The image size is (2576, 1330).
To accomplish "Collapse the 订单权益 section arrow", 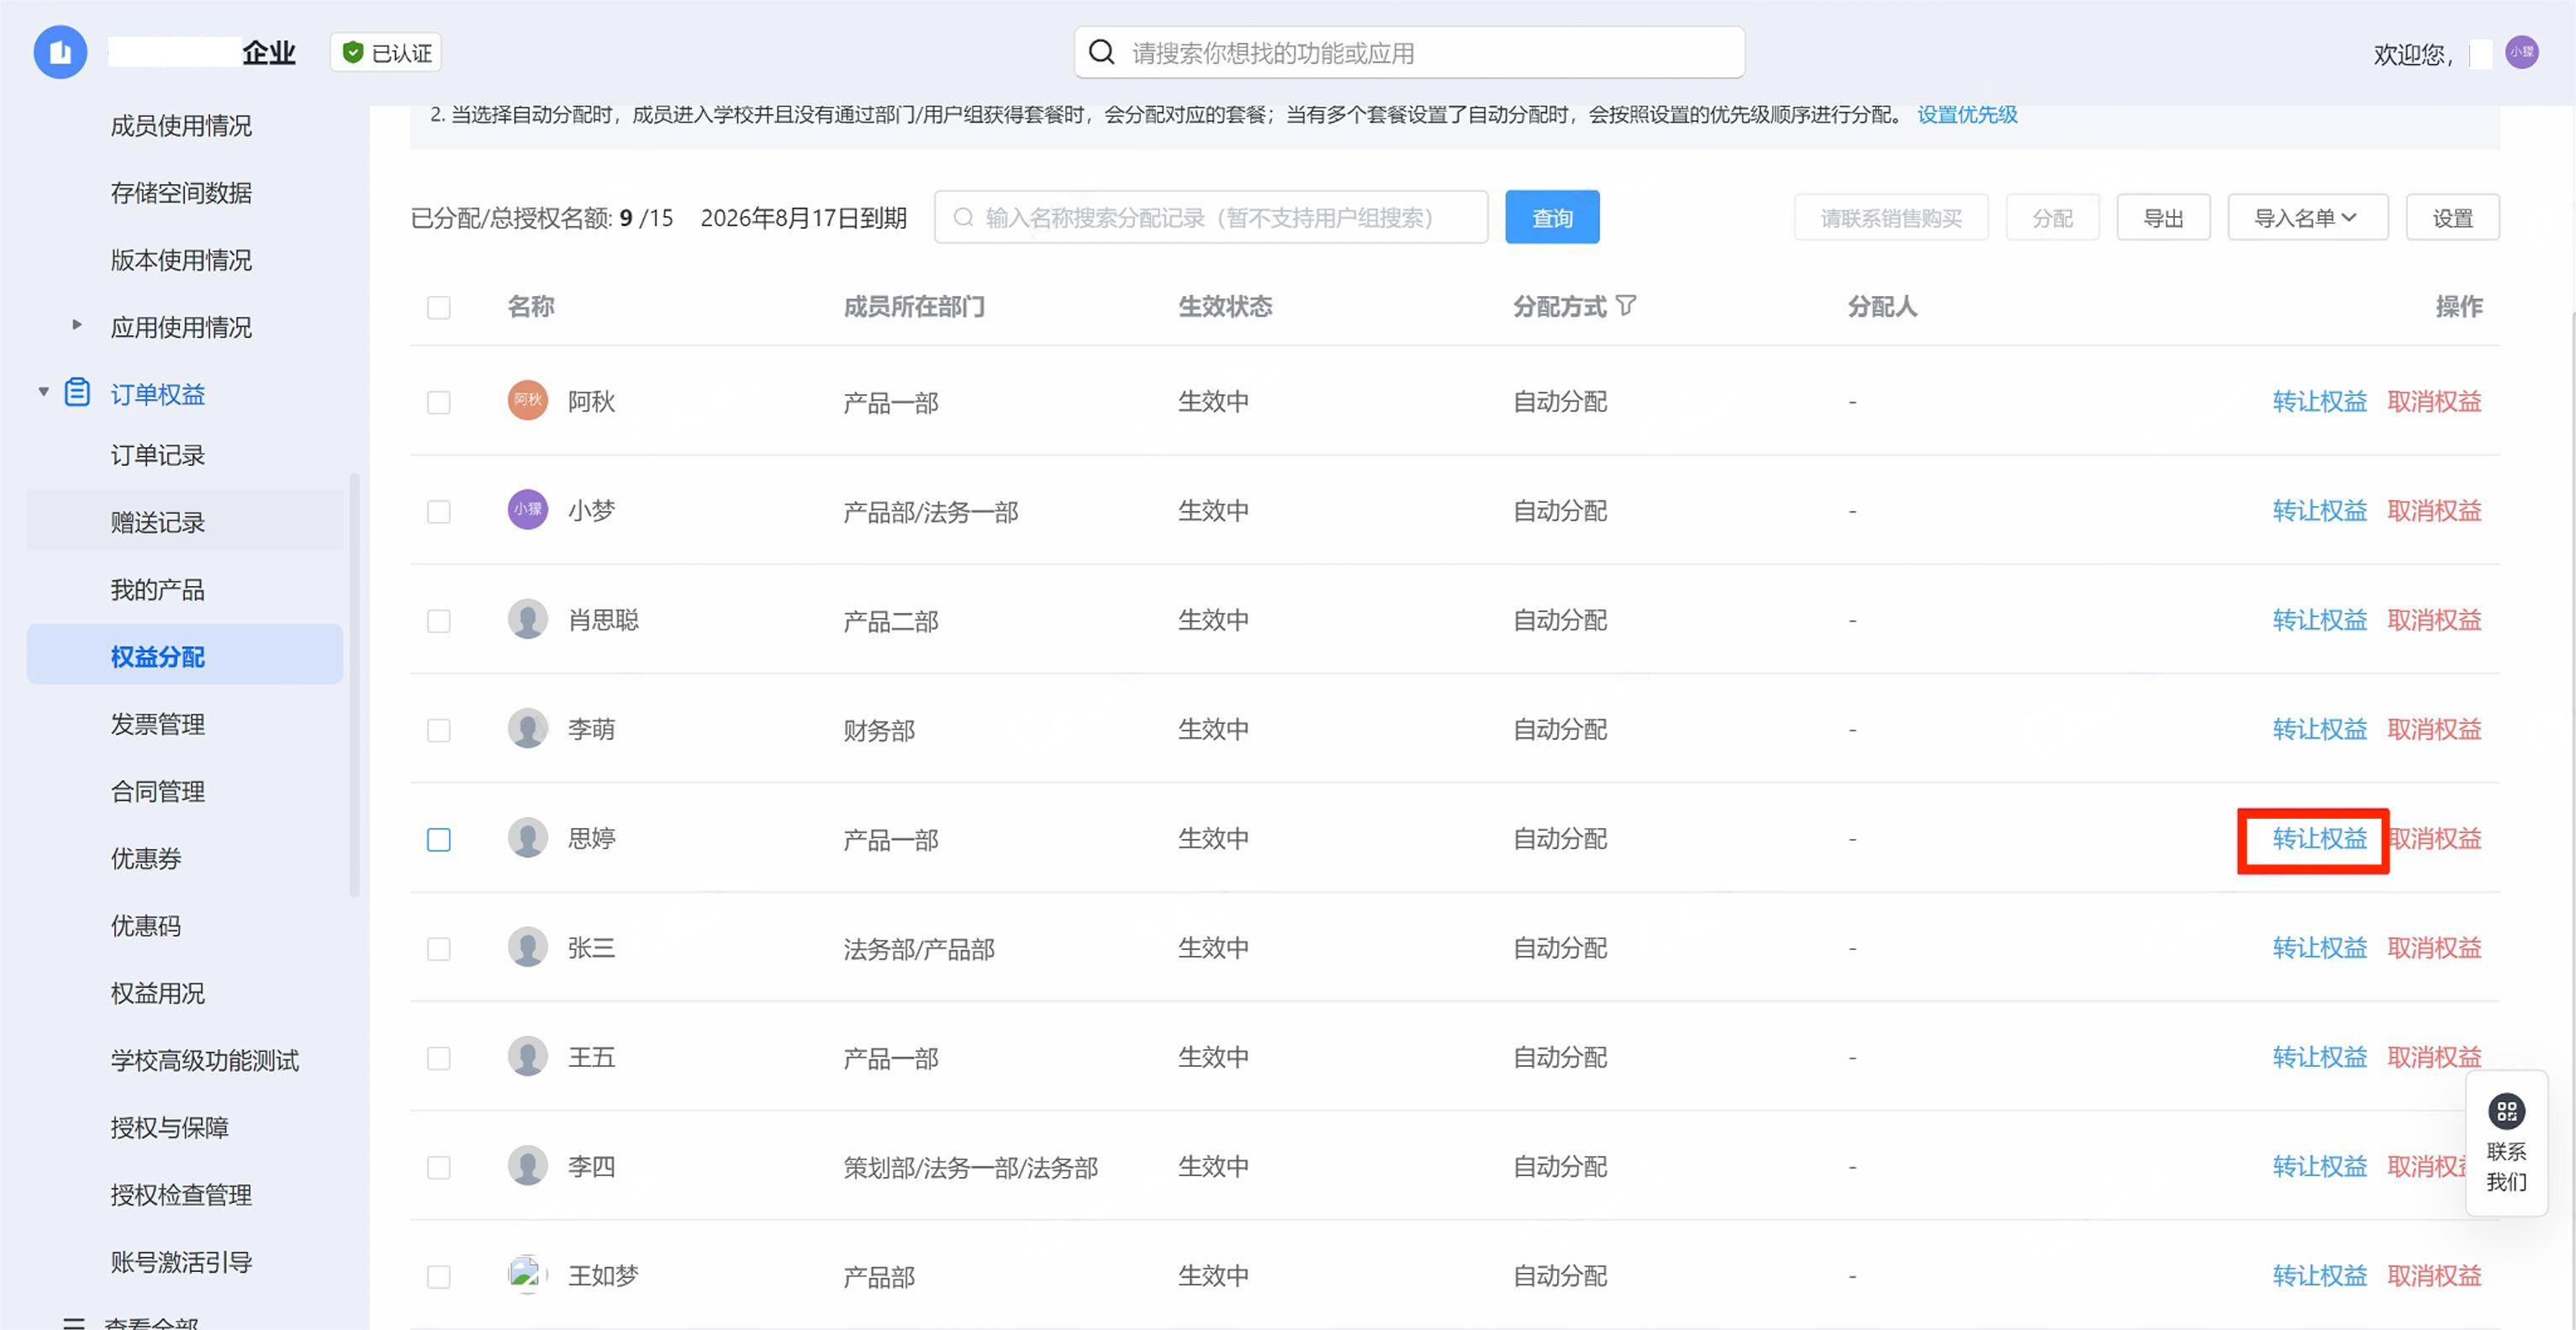I will click(x=43, y=392).
